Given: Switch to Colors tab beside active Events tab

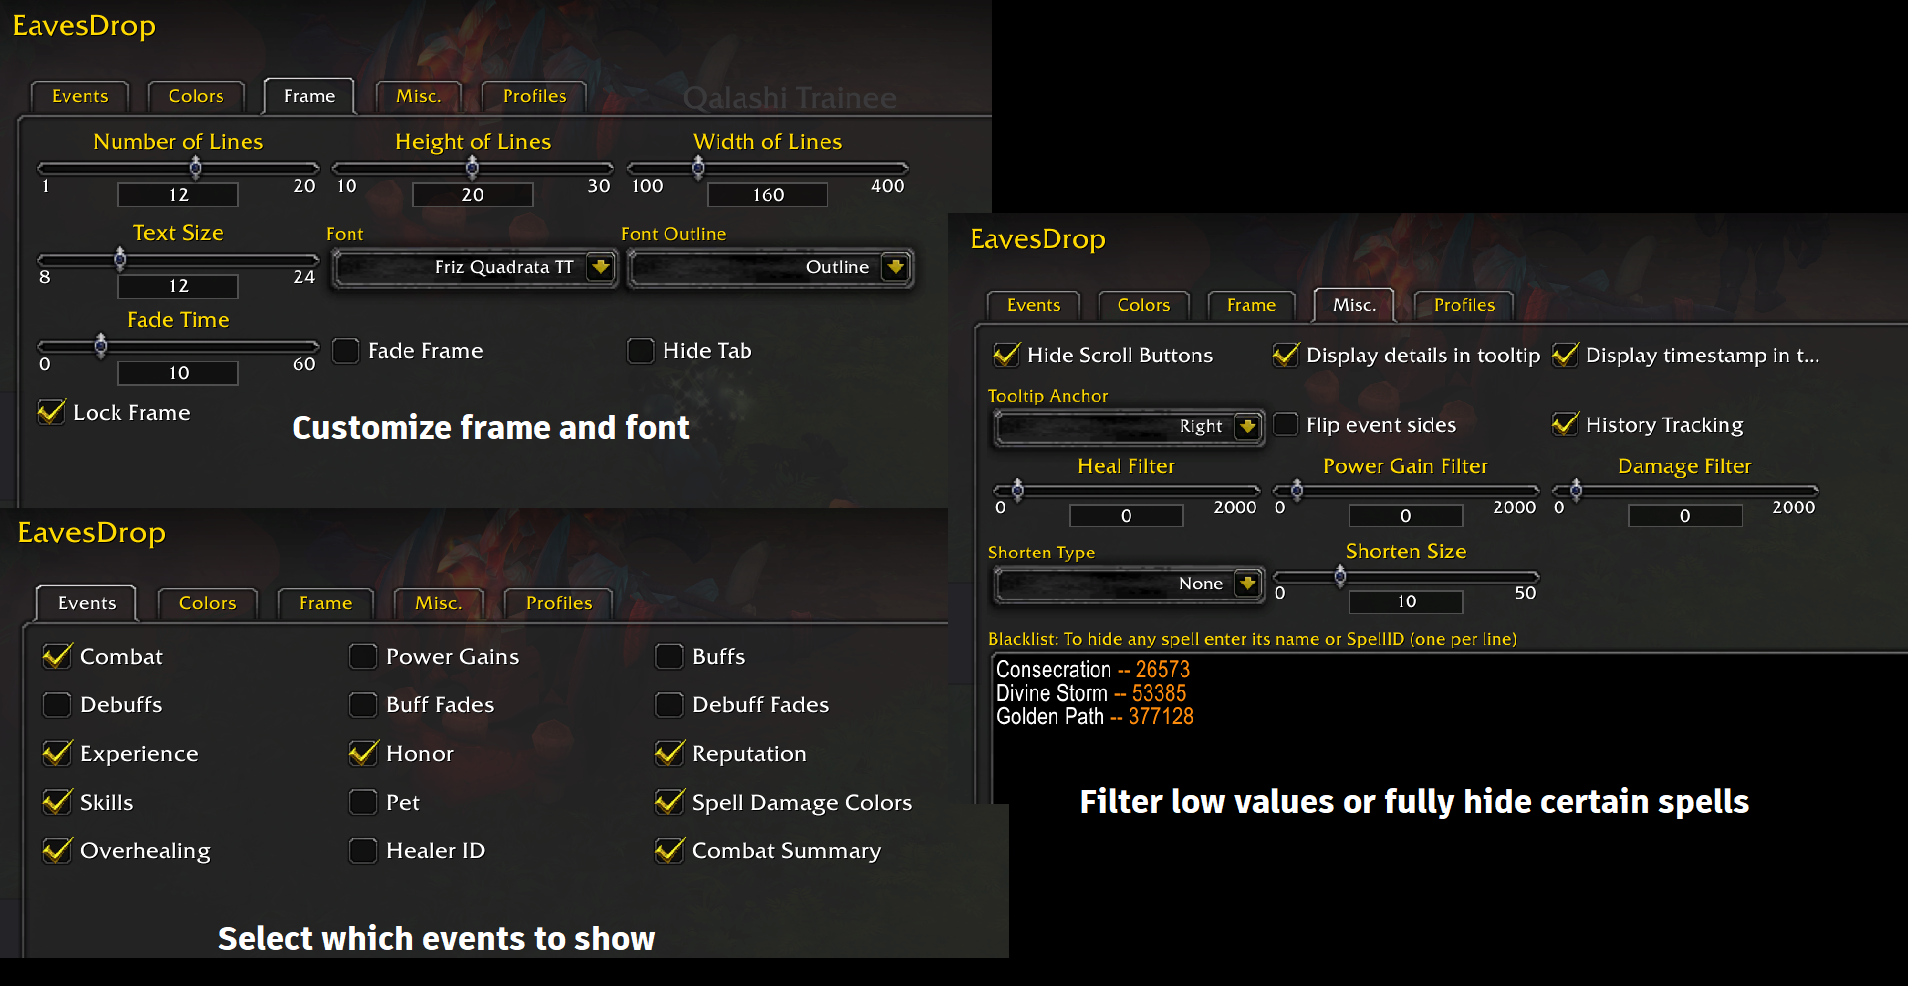Looking at the screenshot, I should [207, 603].
